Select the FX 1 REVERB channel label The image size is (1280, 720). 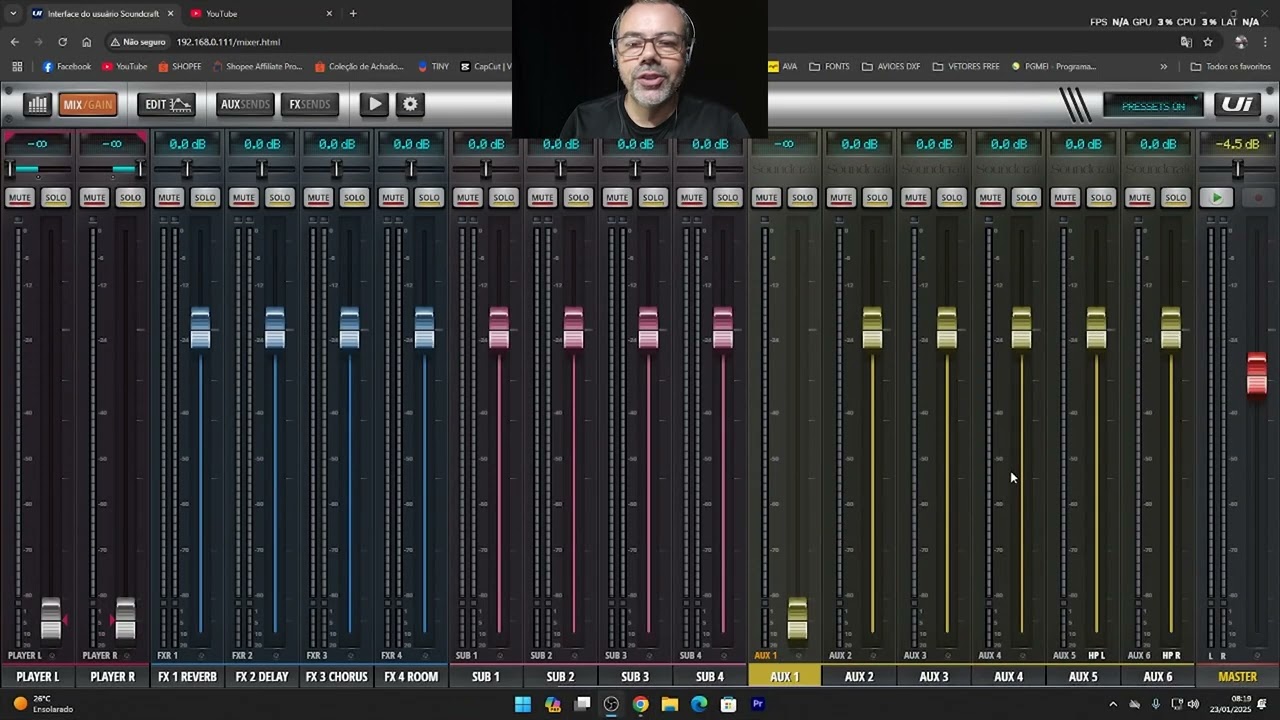pos(187,677)
